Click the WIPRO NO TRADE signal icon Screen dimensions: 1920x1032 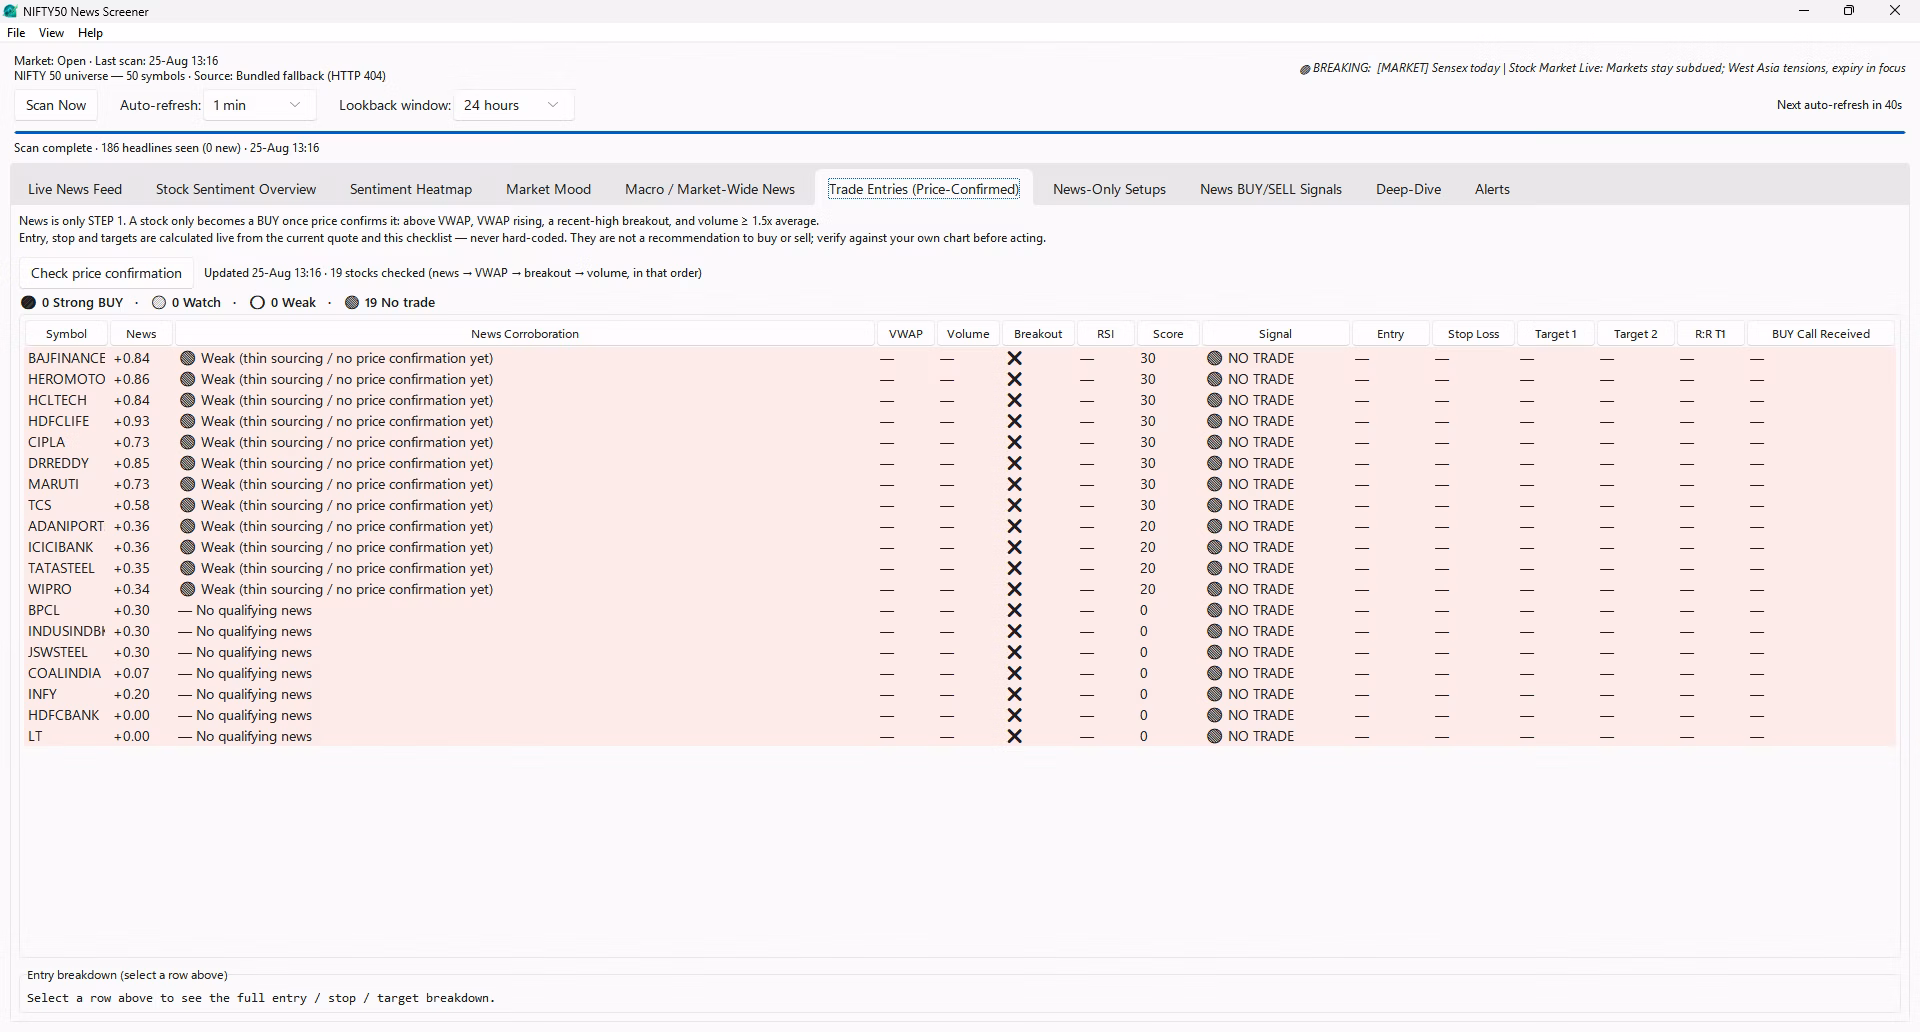[x=1214, y=589]
